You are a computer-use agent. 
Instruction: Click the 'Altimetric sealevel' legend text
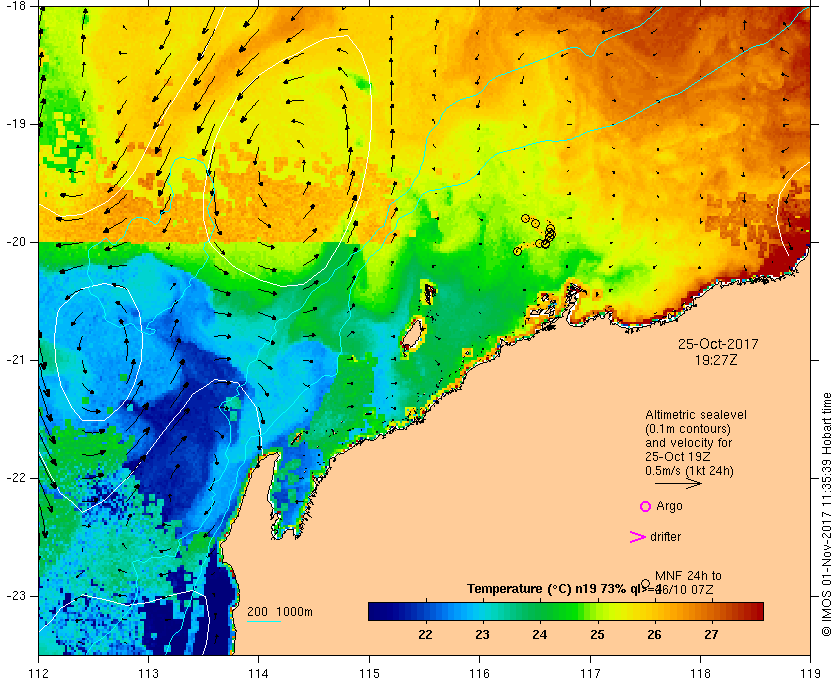coord(695,415)
